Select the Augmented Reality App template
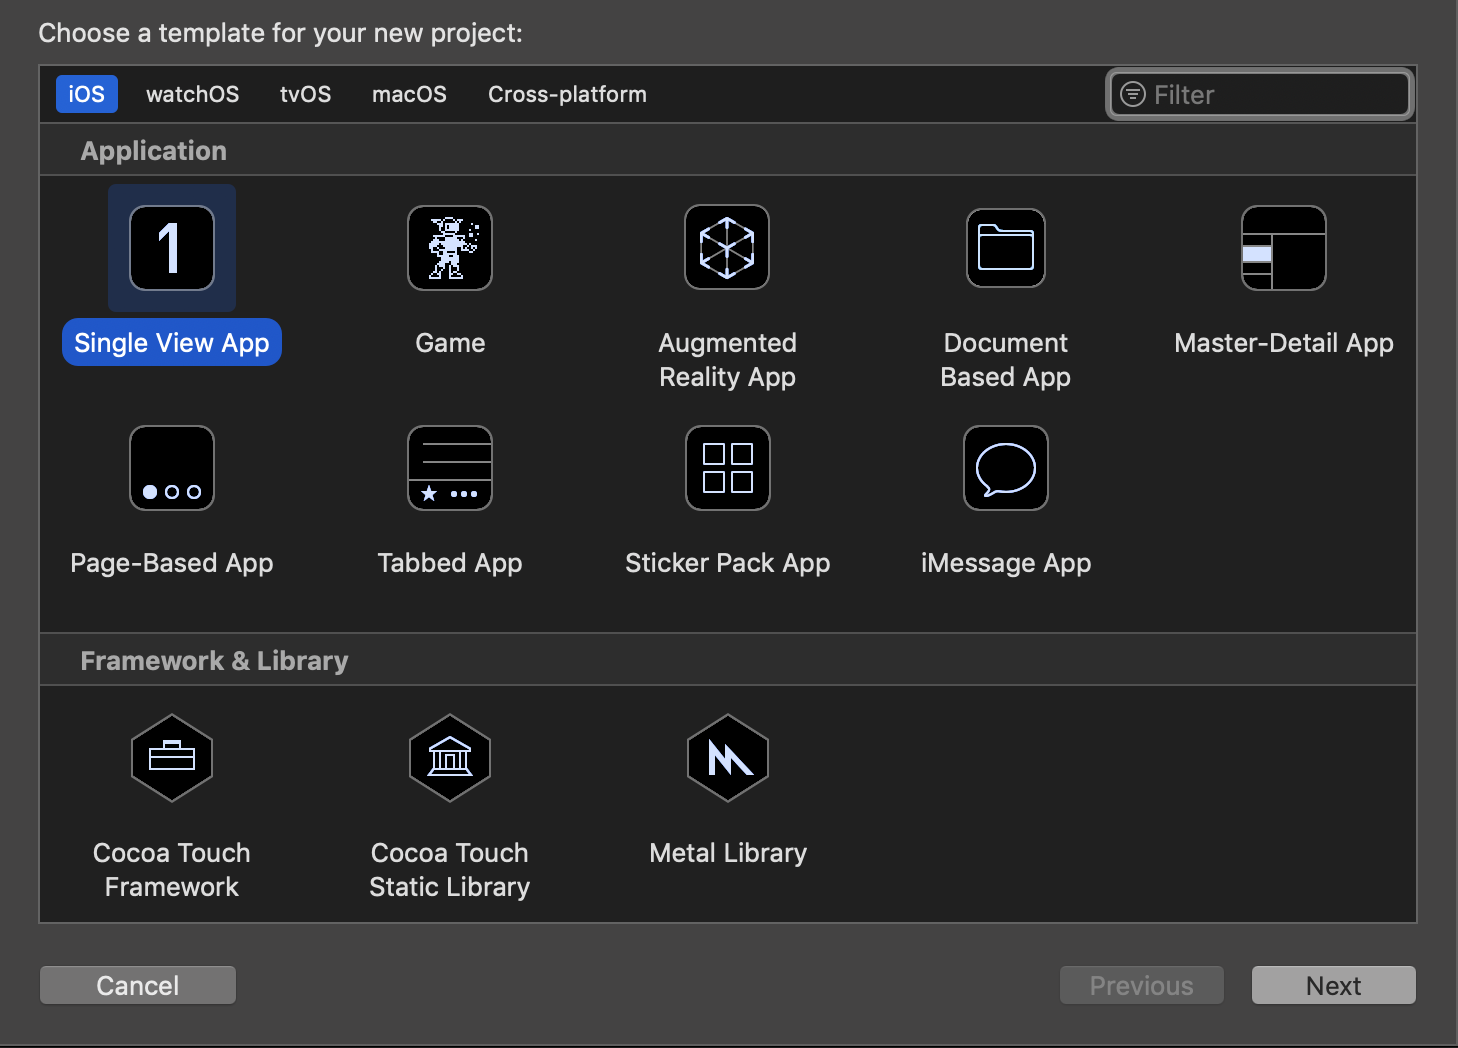Viewport: 1458px width, 1048px height. pyautogui.click(x=727, y=248)
